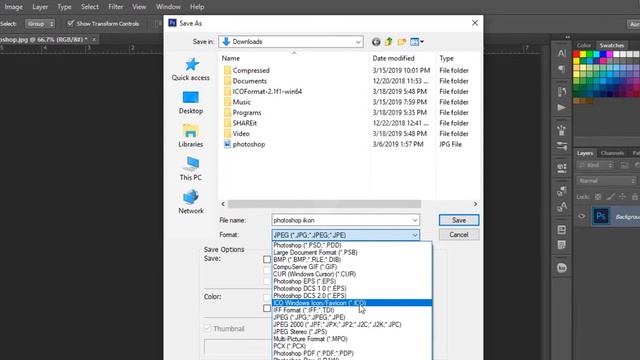
Task: Open the layer filter Kind dropdown
Action: click(x=595, y=165)
